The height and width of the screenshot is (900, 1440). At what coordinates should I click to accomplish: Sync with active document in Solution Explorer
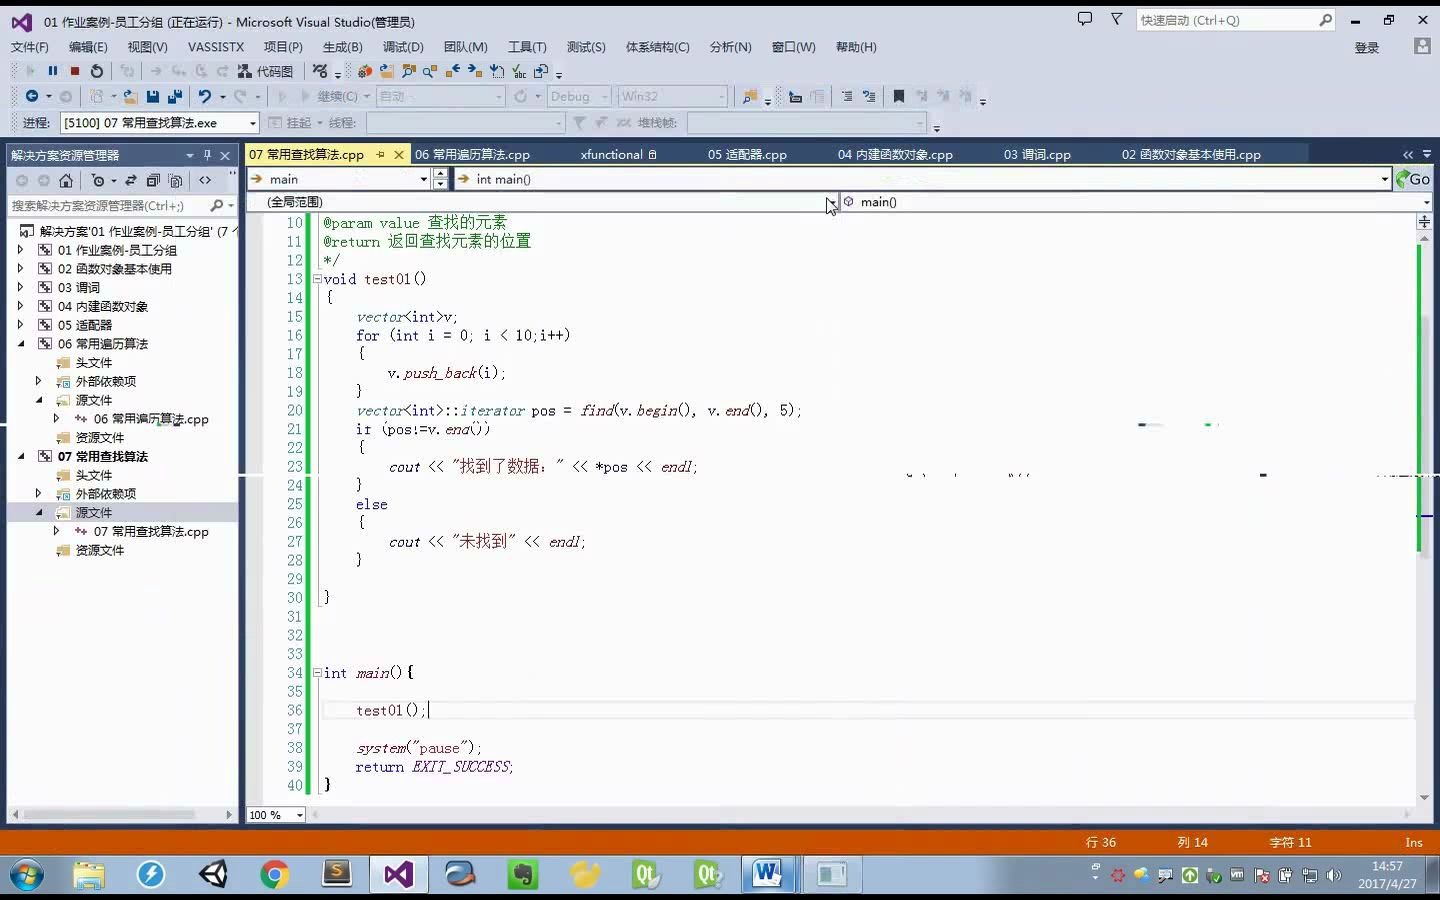(x=131, y=180)
